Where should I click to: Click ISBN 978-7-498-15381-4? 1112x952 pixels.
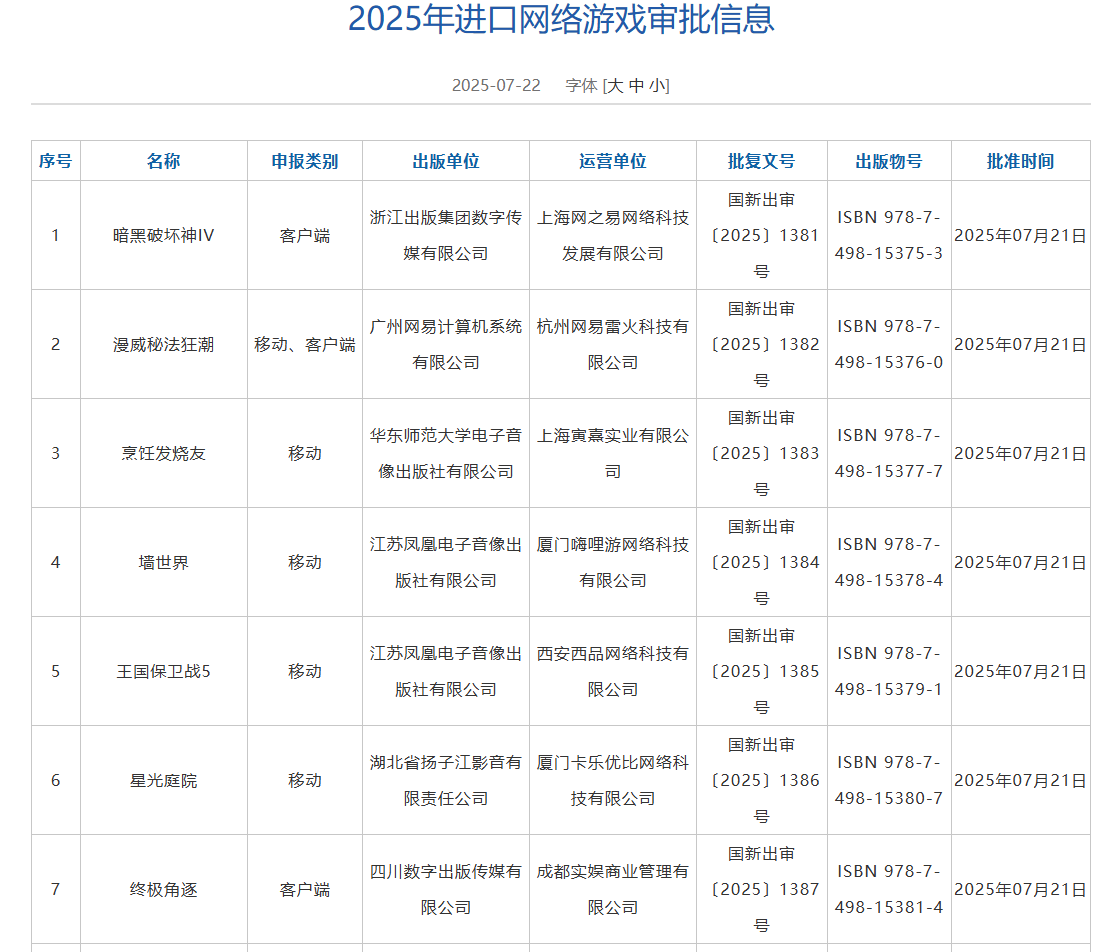pyautogui.click(x=889, y=890)
